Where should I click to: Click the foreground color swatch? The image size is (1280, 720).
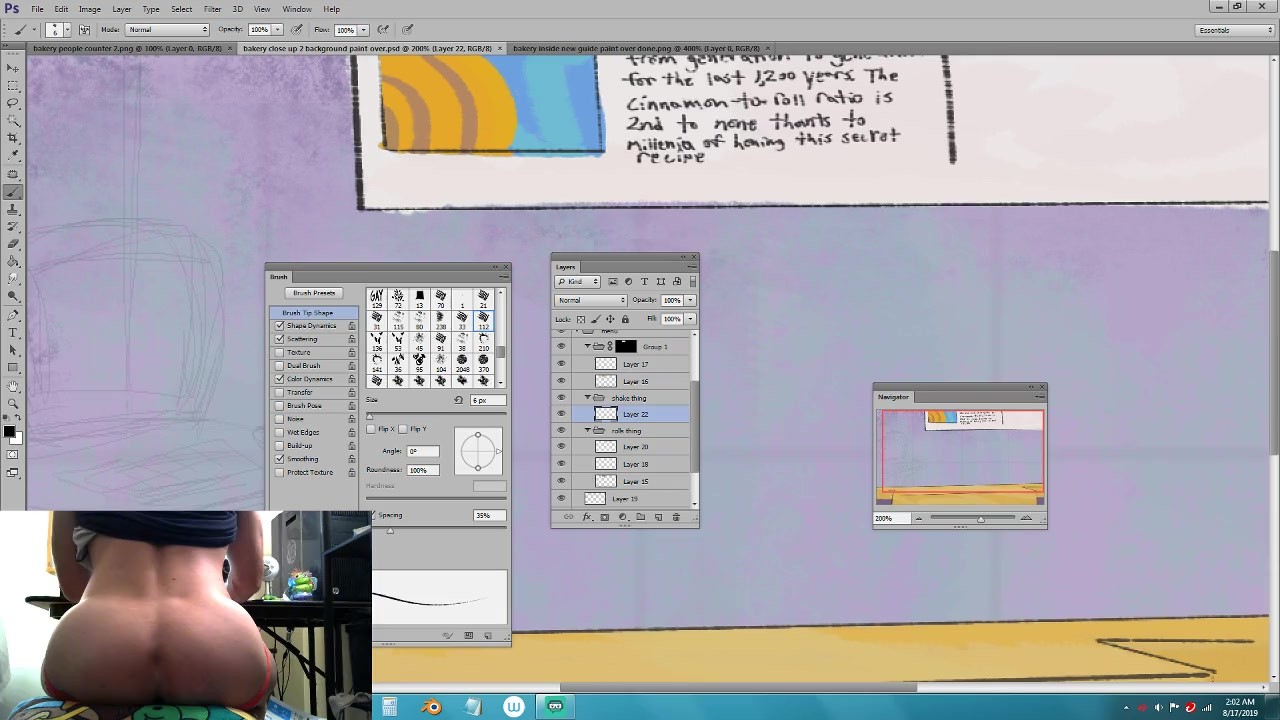pyautogui.click(x=9, y=431)
